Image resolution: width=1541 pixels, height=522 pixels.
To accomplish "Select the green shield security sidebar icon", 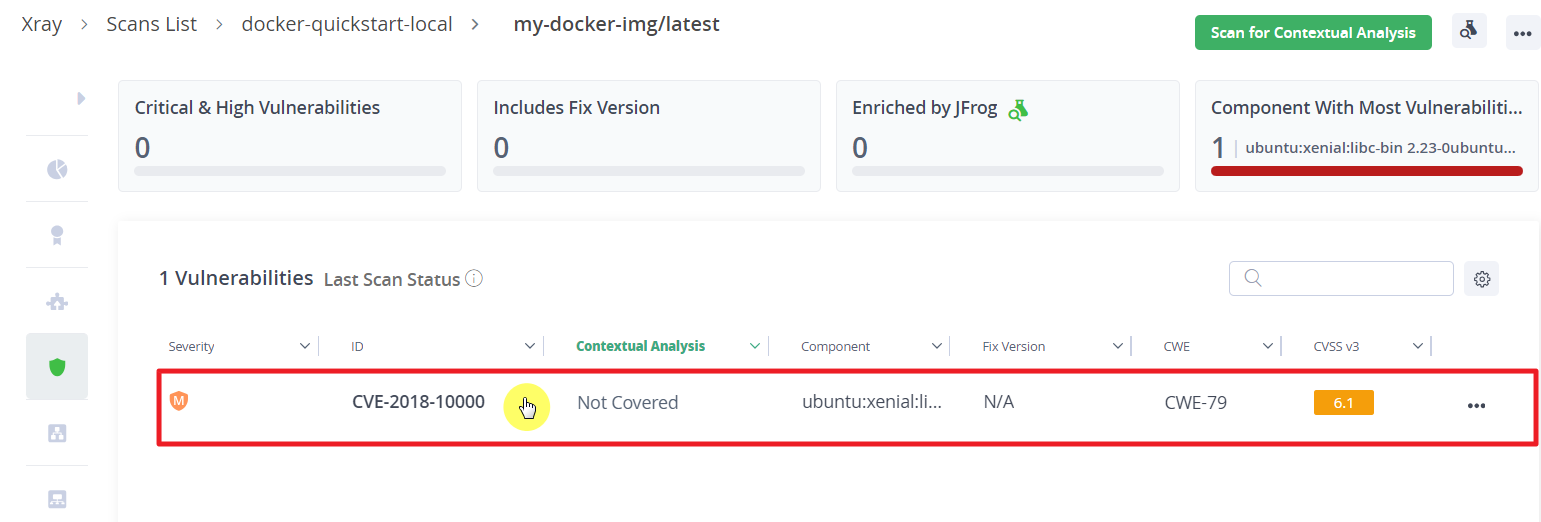I will (x=57, y=367).
